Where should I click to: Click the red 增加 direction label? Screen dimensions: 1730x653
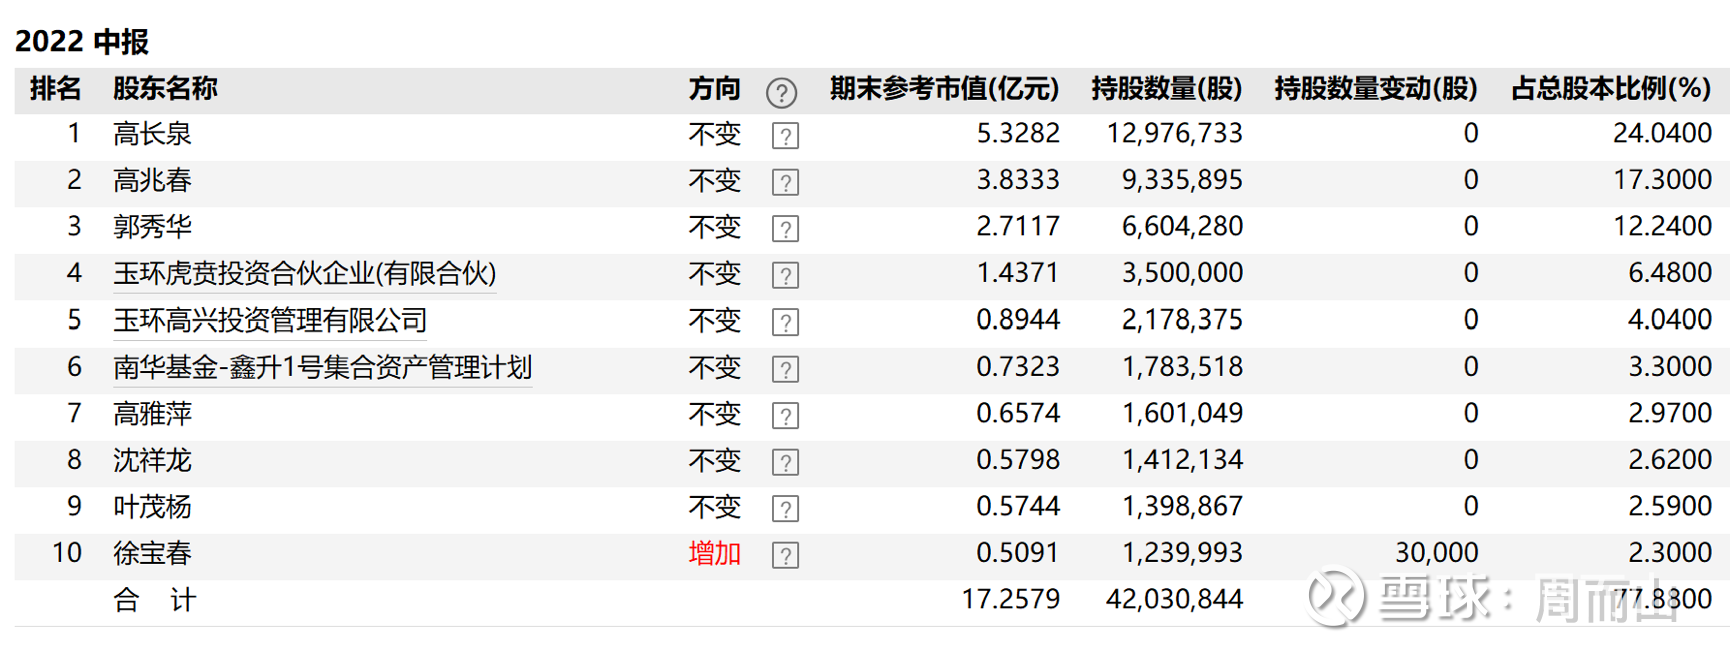click(714, 553)
